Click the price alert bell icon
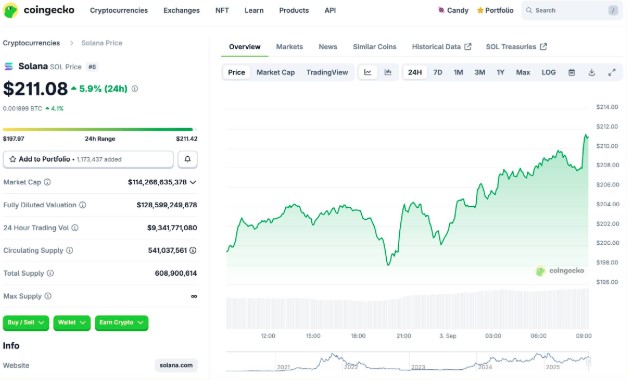Image resolution: width=627 pixels, height=380 pixels. [x=187, y=159]
